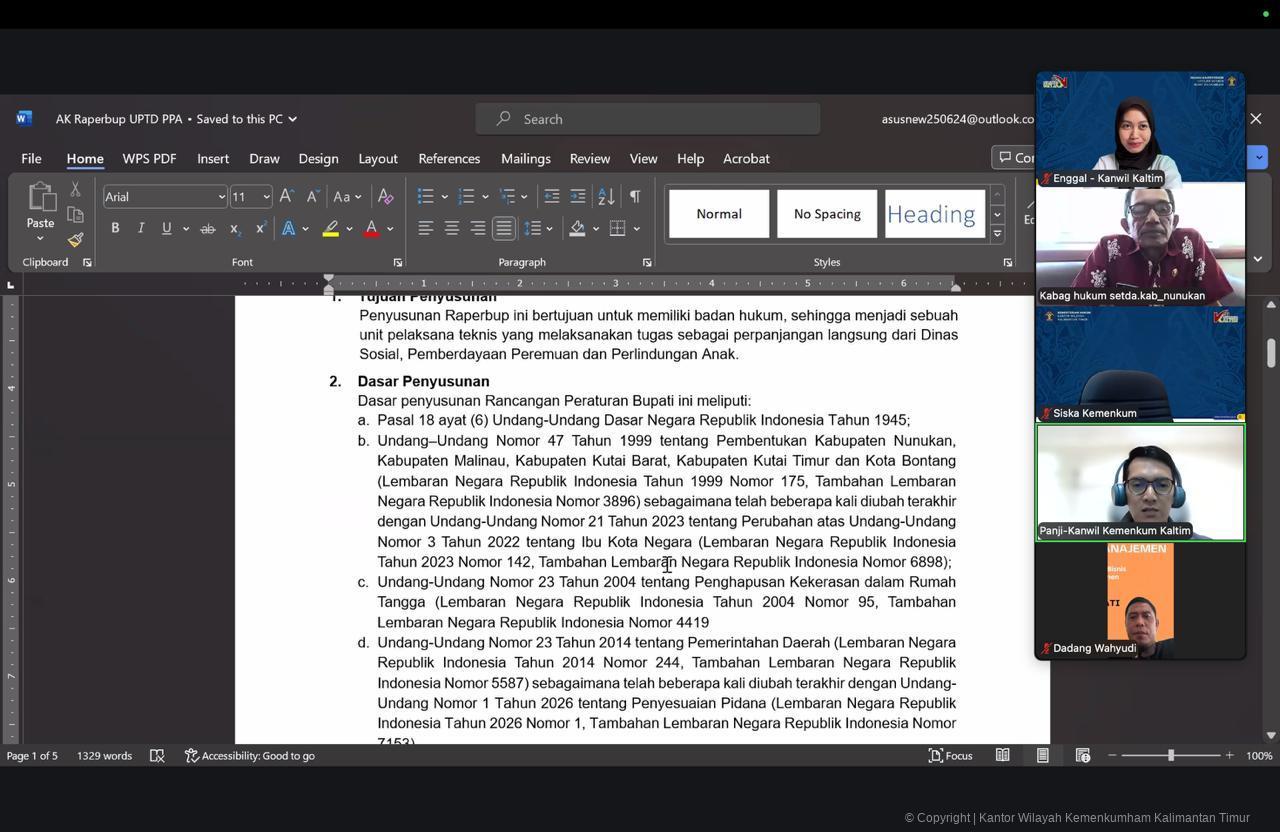Image resolution: width=1280 pixels, height=832 pixels.
Task: Click the Clear All Formatting icon
Action: pos(385,197)
